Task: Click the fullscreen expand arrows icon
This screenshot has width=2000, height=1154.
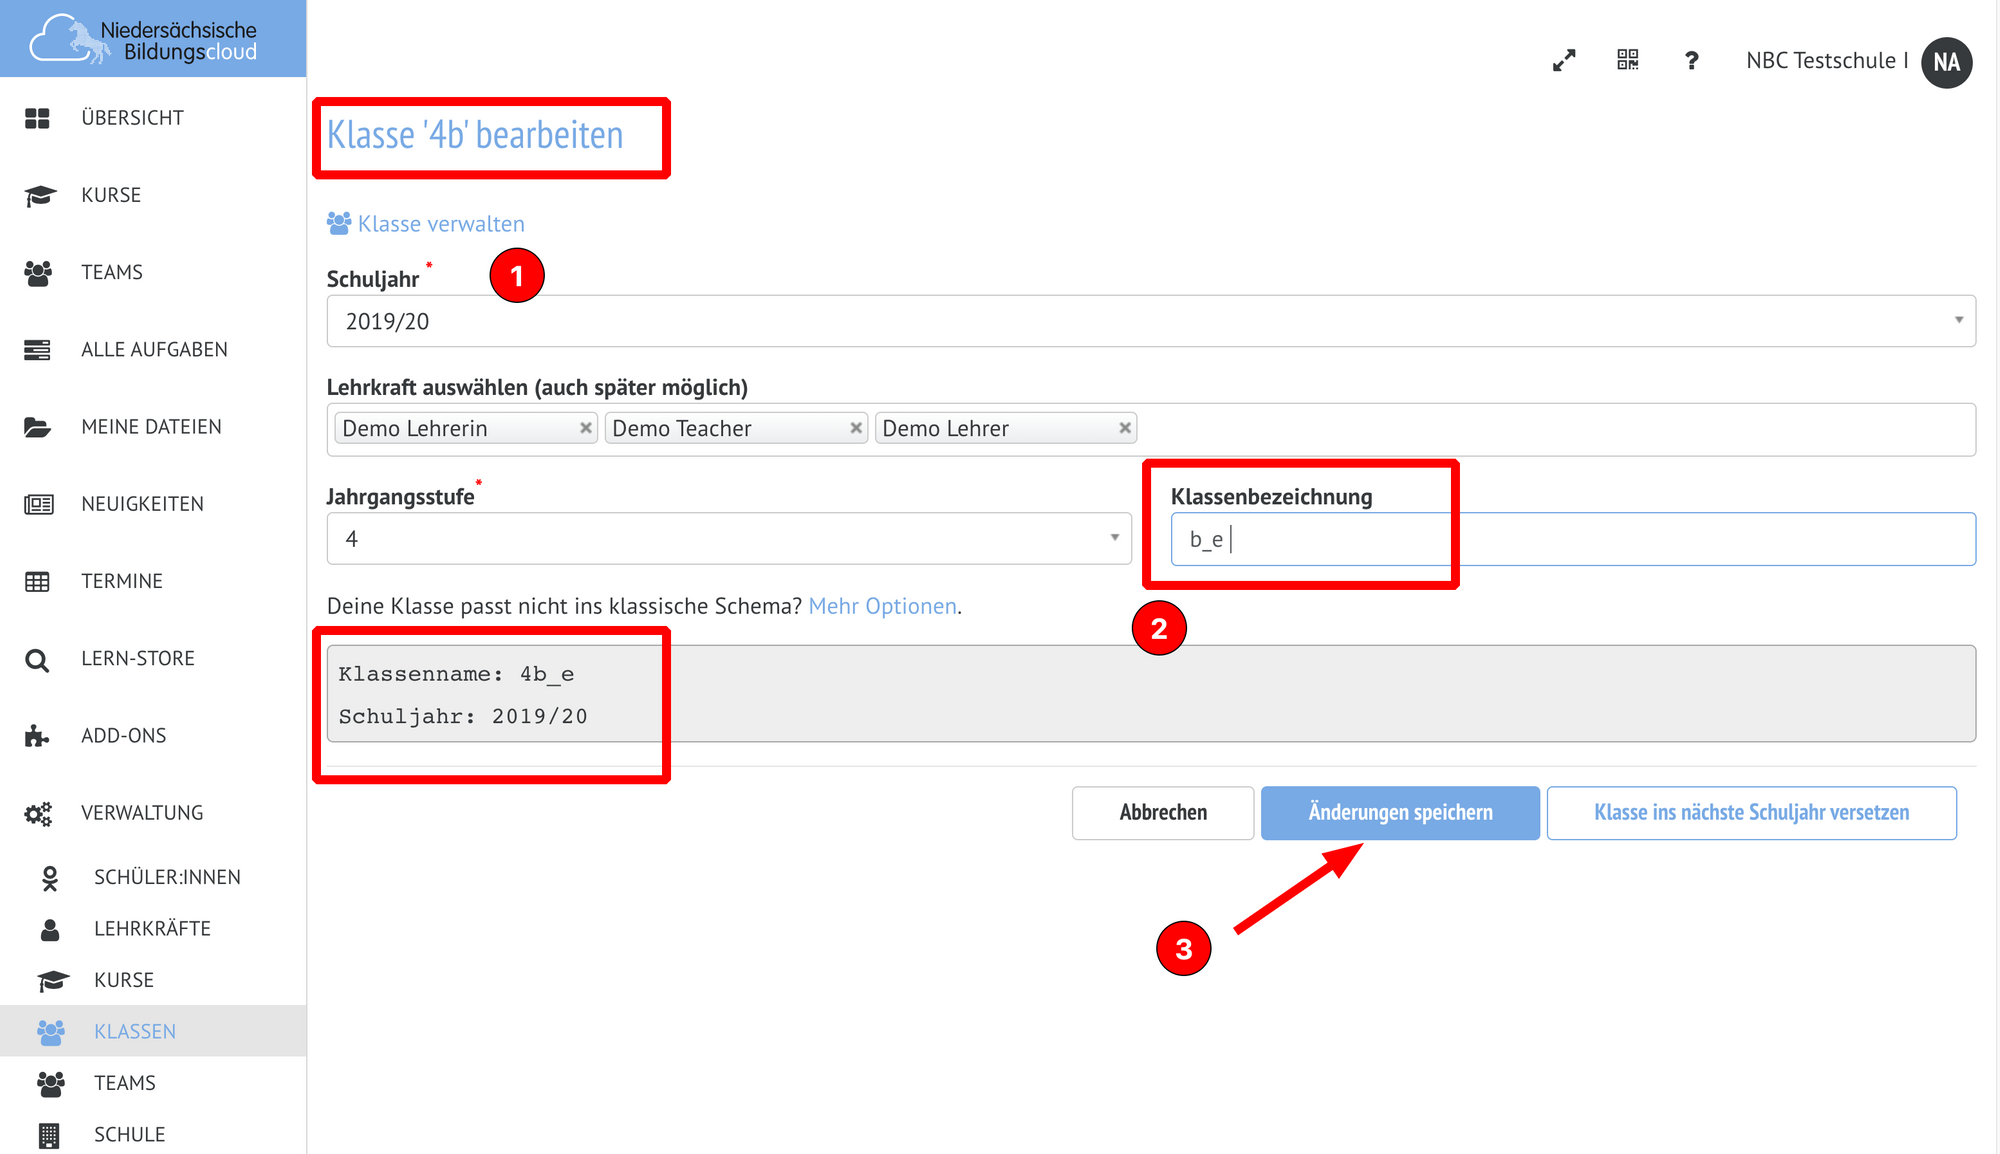Action: point(1564,61)
